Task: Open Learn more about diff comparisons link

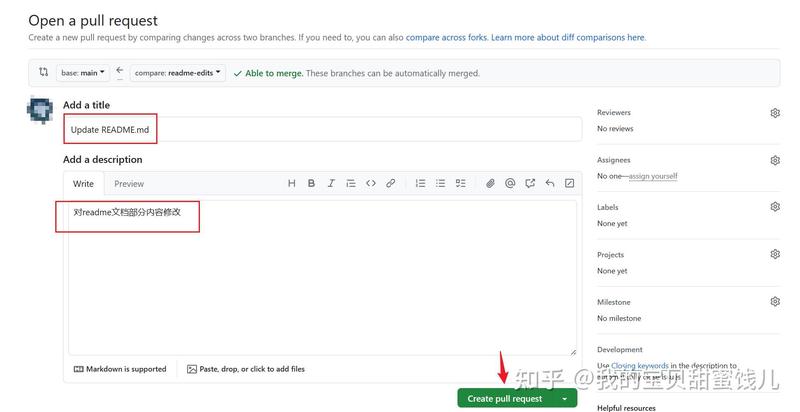Action: click(568, 37)
